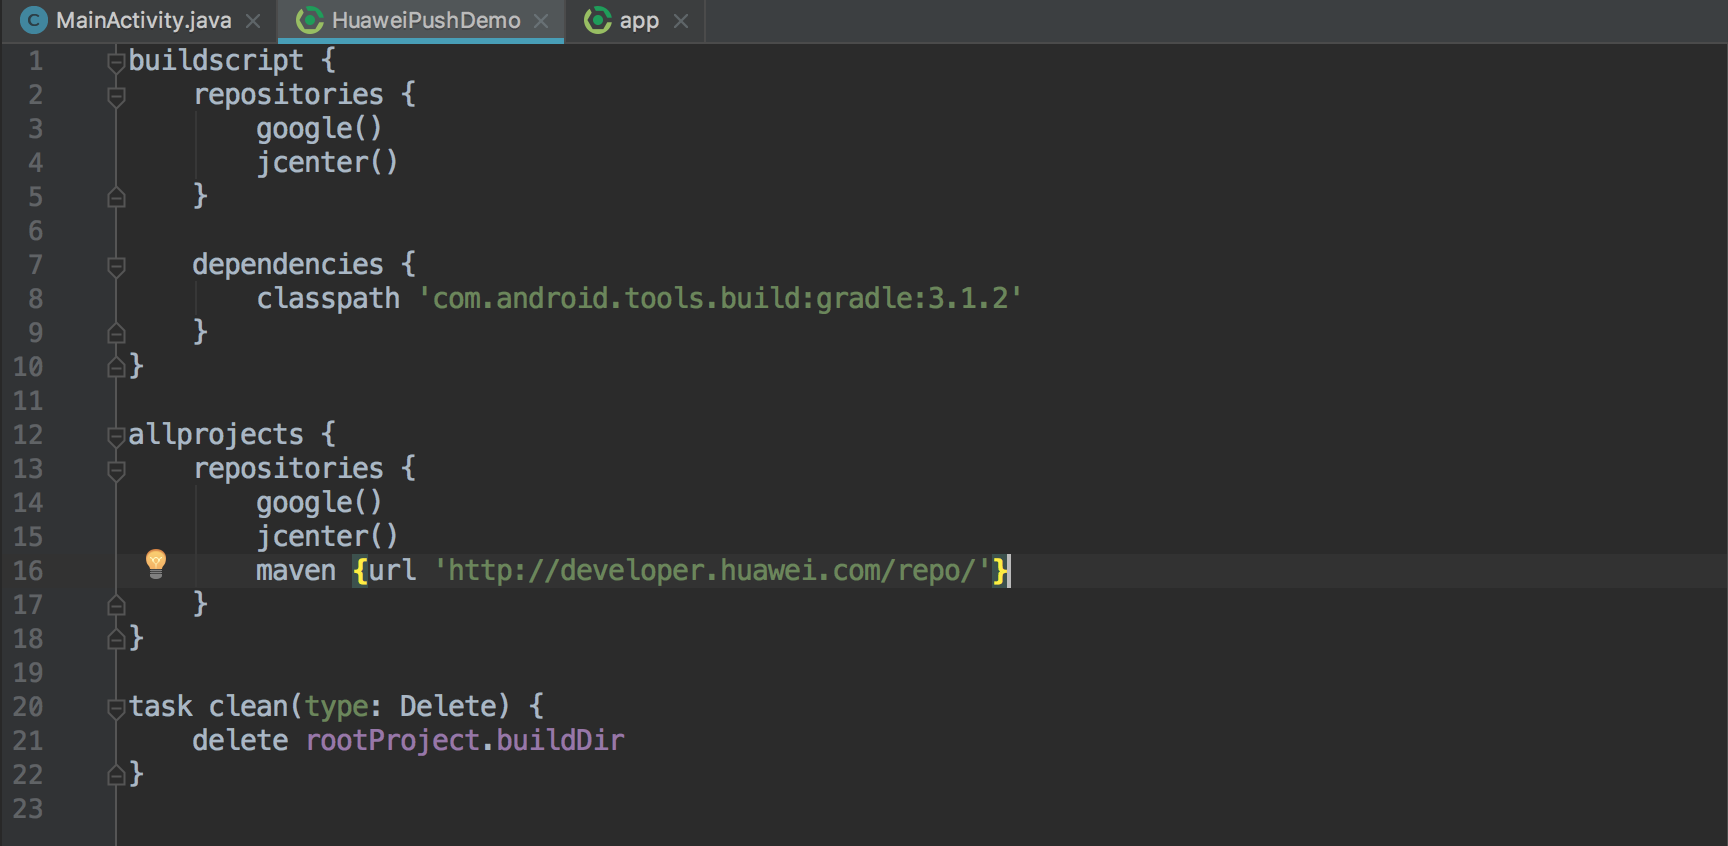The image size is (1728, 846).
Task: Click the fold end marker on line 5
Action: point(116,197)
